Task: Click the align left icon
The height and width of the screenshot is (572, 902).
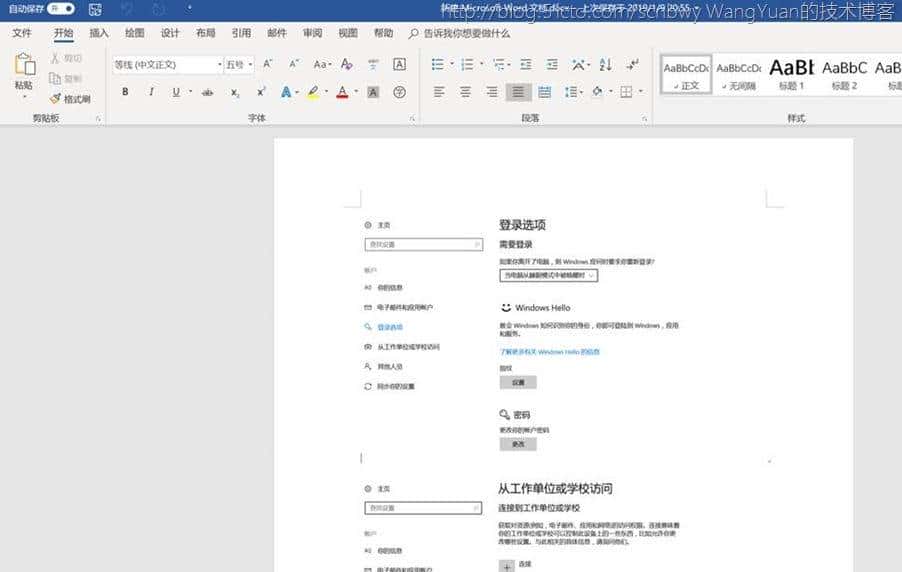Action: 439,91
